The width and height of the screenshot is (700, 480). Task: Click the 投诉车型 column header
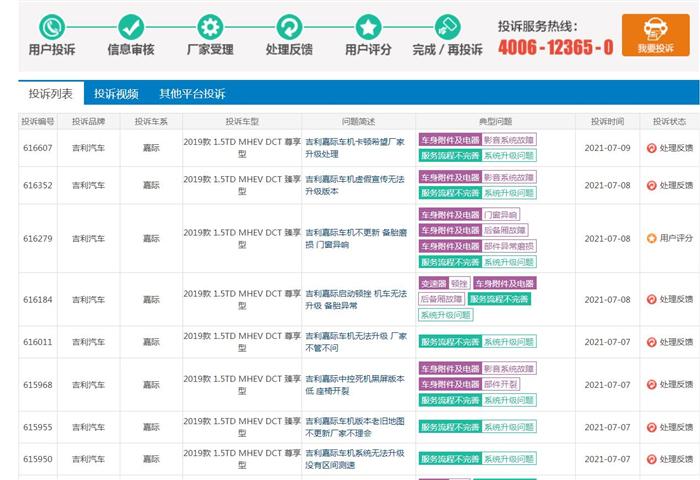(x=242, y=121)
